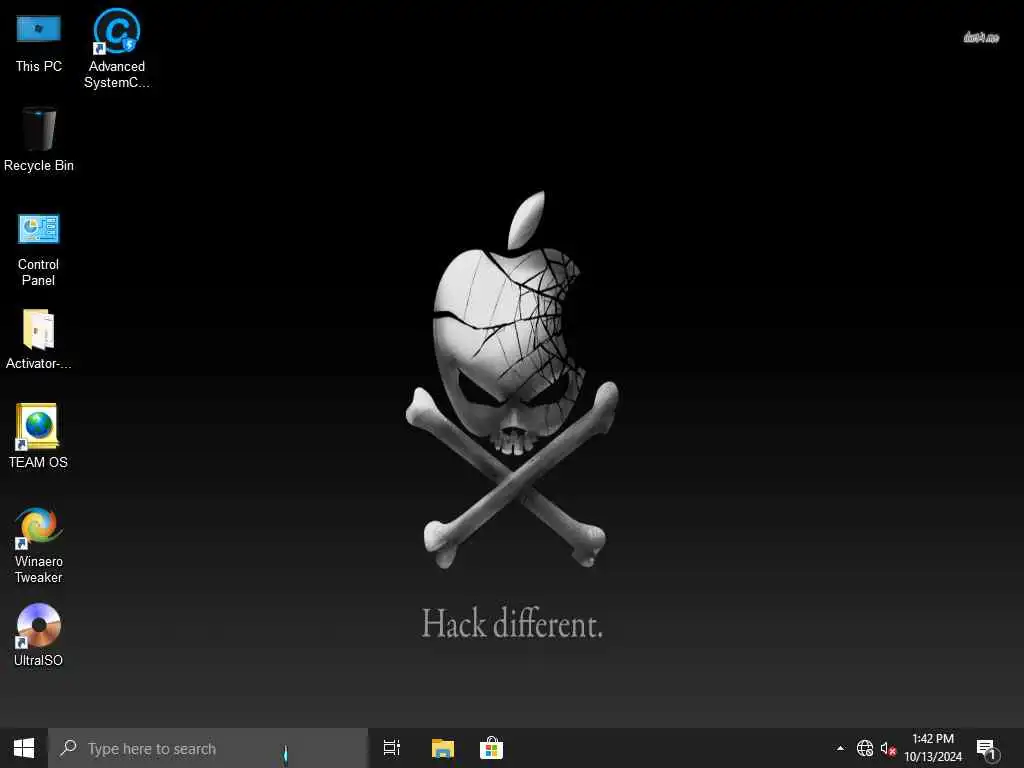Open the volume tray icon
This screenshot has height=768, width=1024.
coord(888,748)
